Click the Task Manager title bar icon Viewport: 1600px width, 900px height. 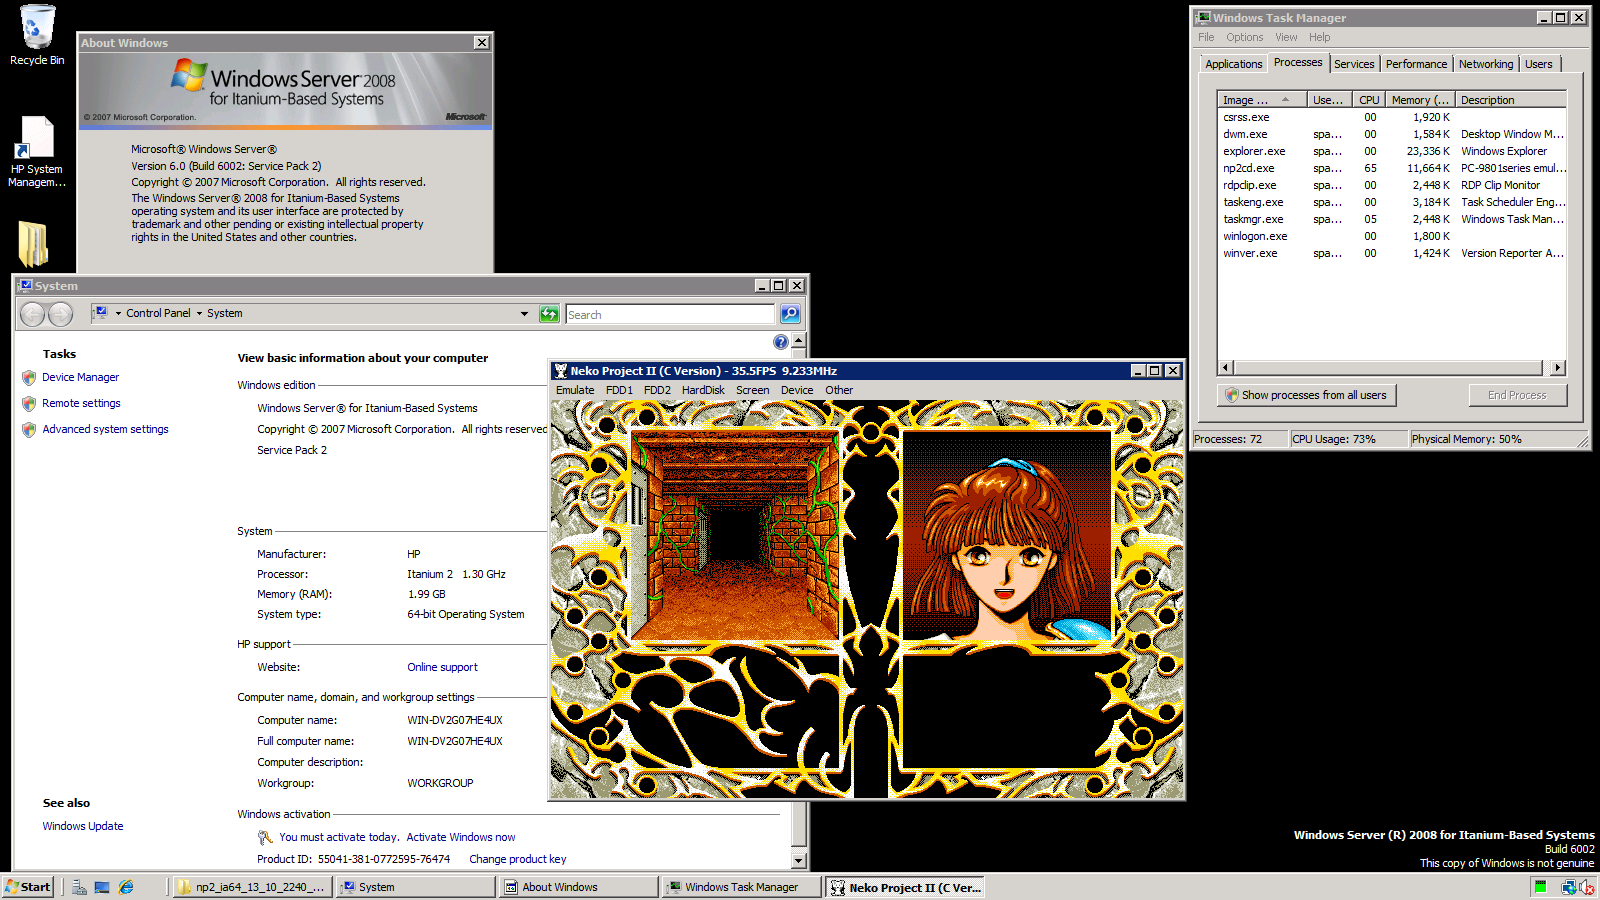click(1204, 18)
